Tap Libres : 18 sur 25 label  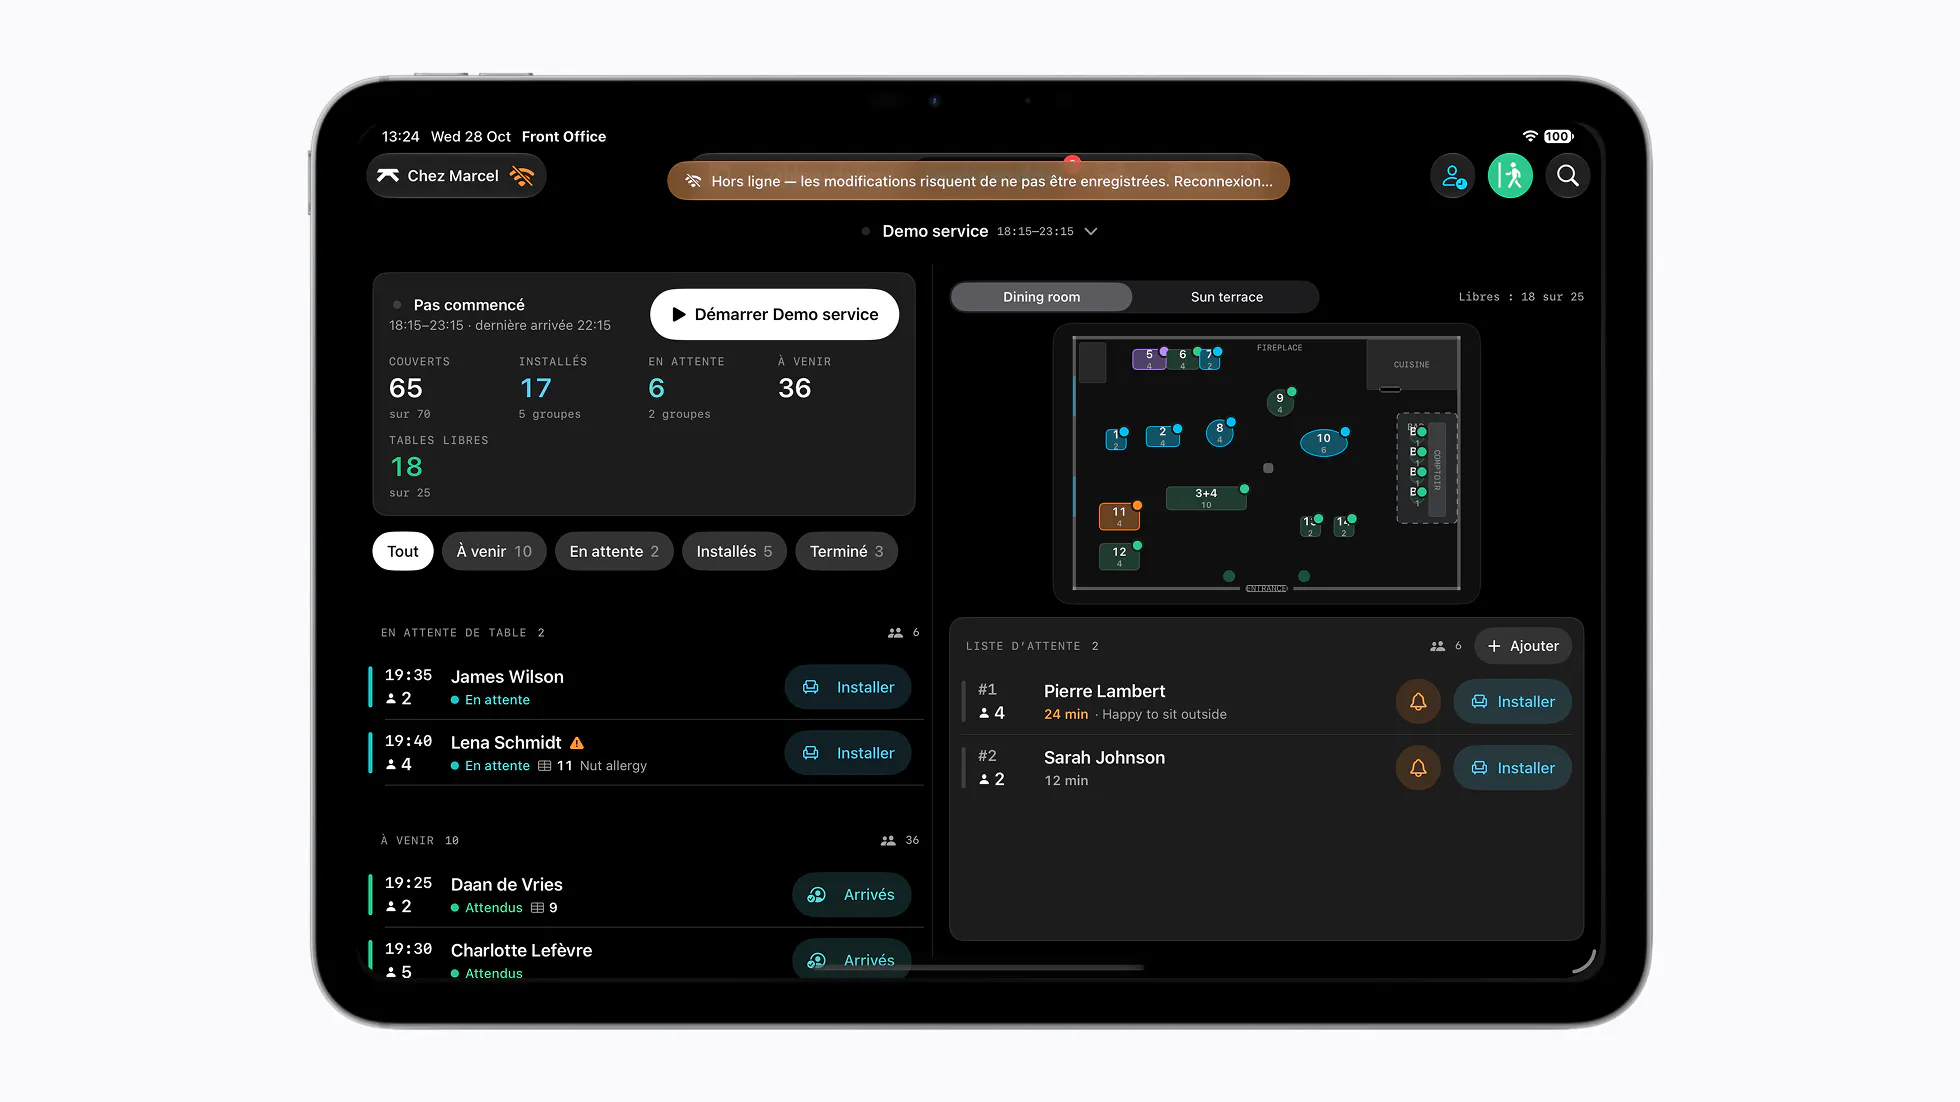[1520, 297]
